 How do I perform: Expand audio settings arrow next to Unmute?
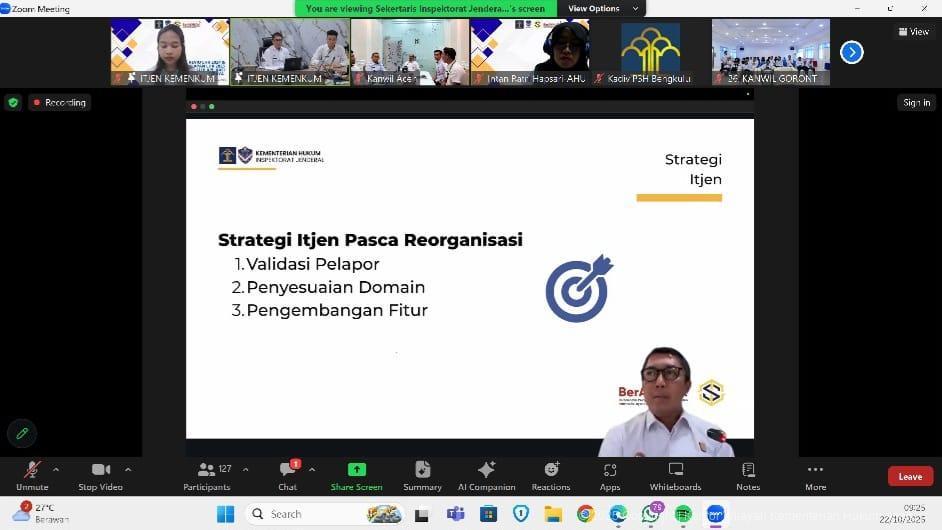pyautogui.click(x=56, y=469)
